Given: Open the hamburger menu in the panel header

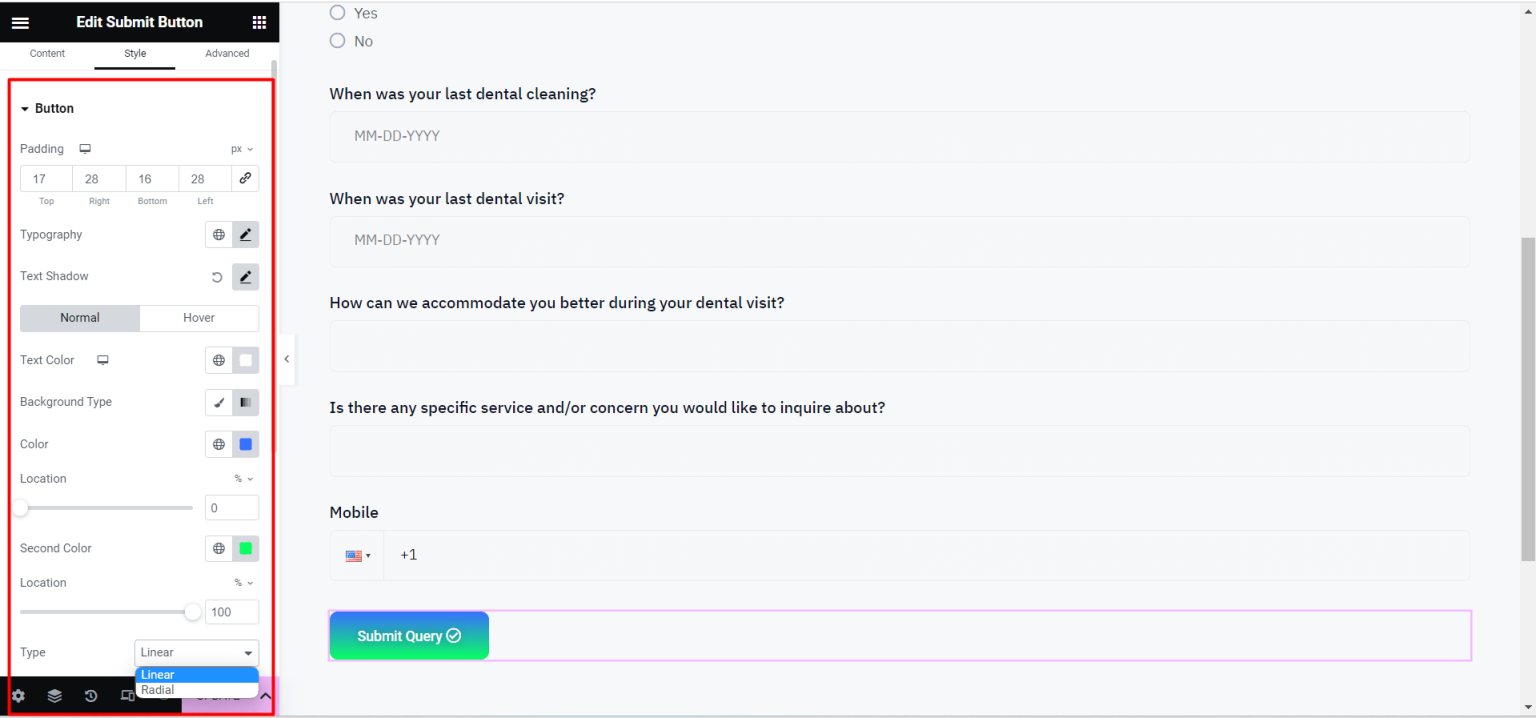Looking at the screenshot, I should pyautogui.click(x=20, y=23).
